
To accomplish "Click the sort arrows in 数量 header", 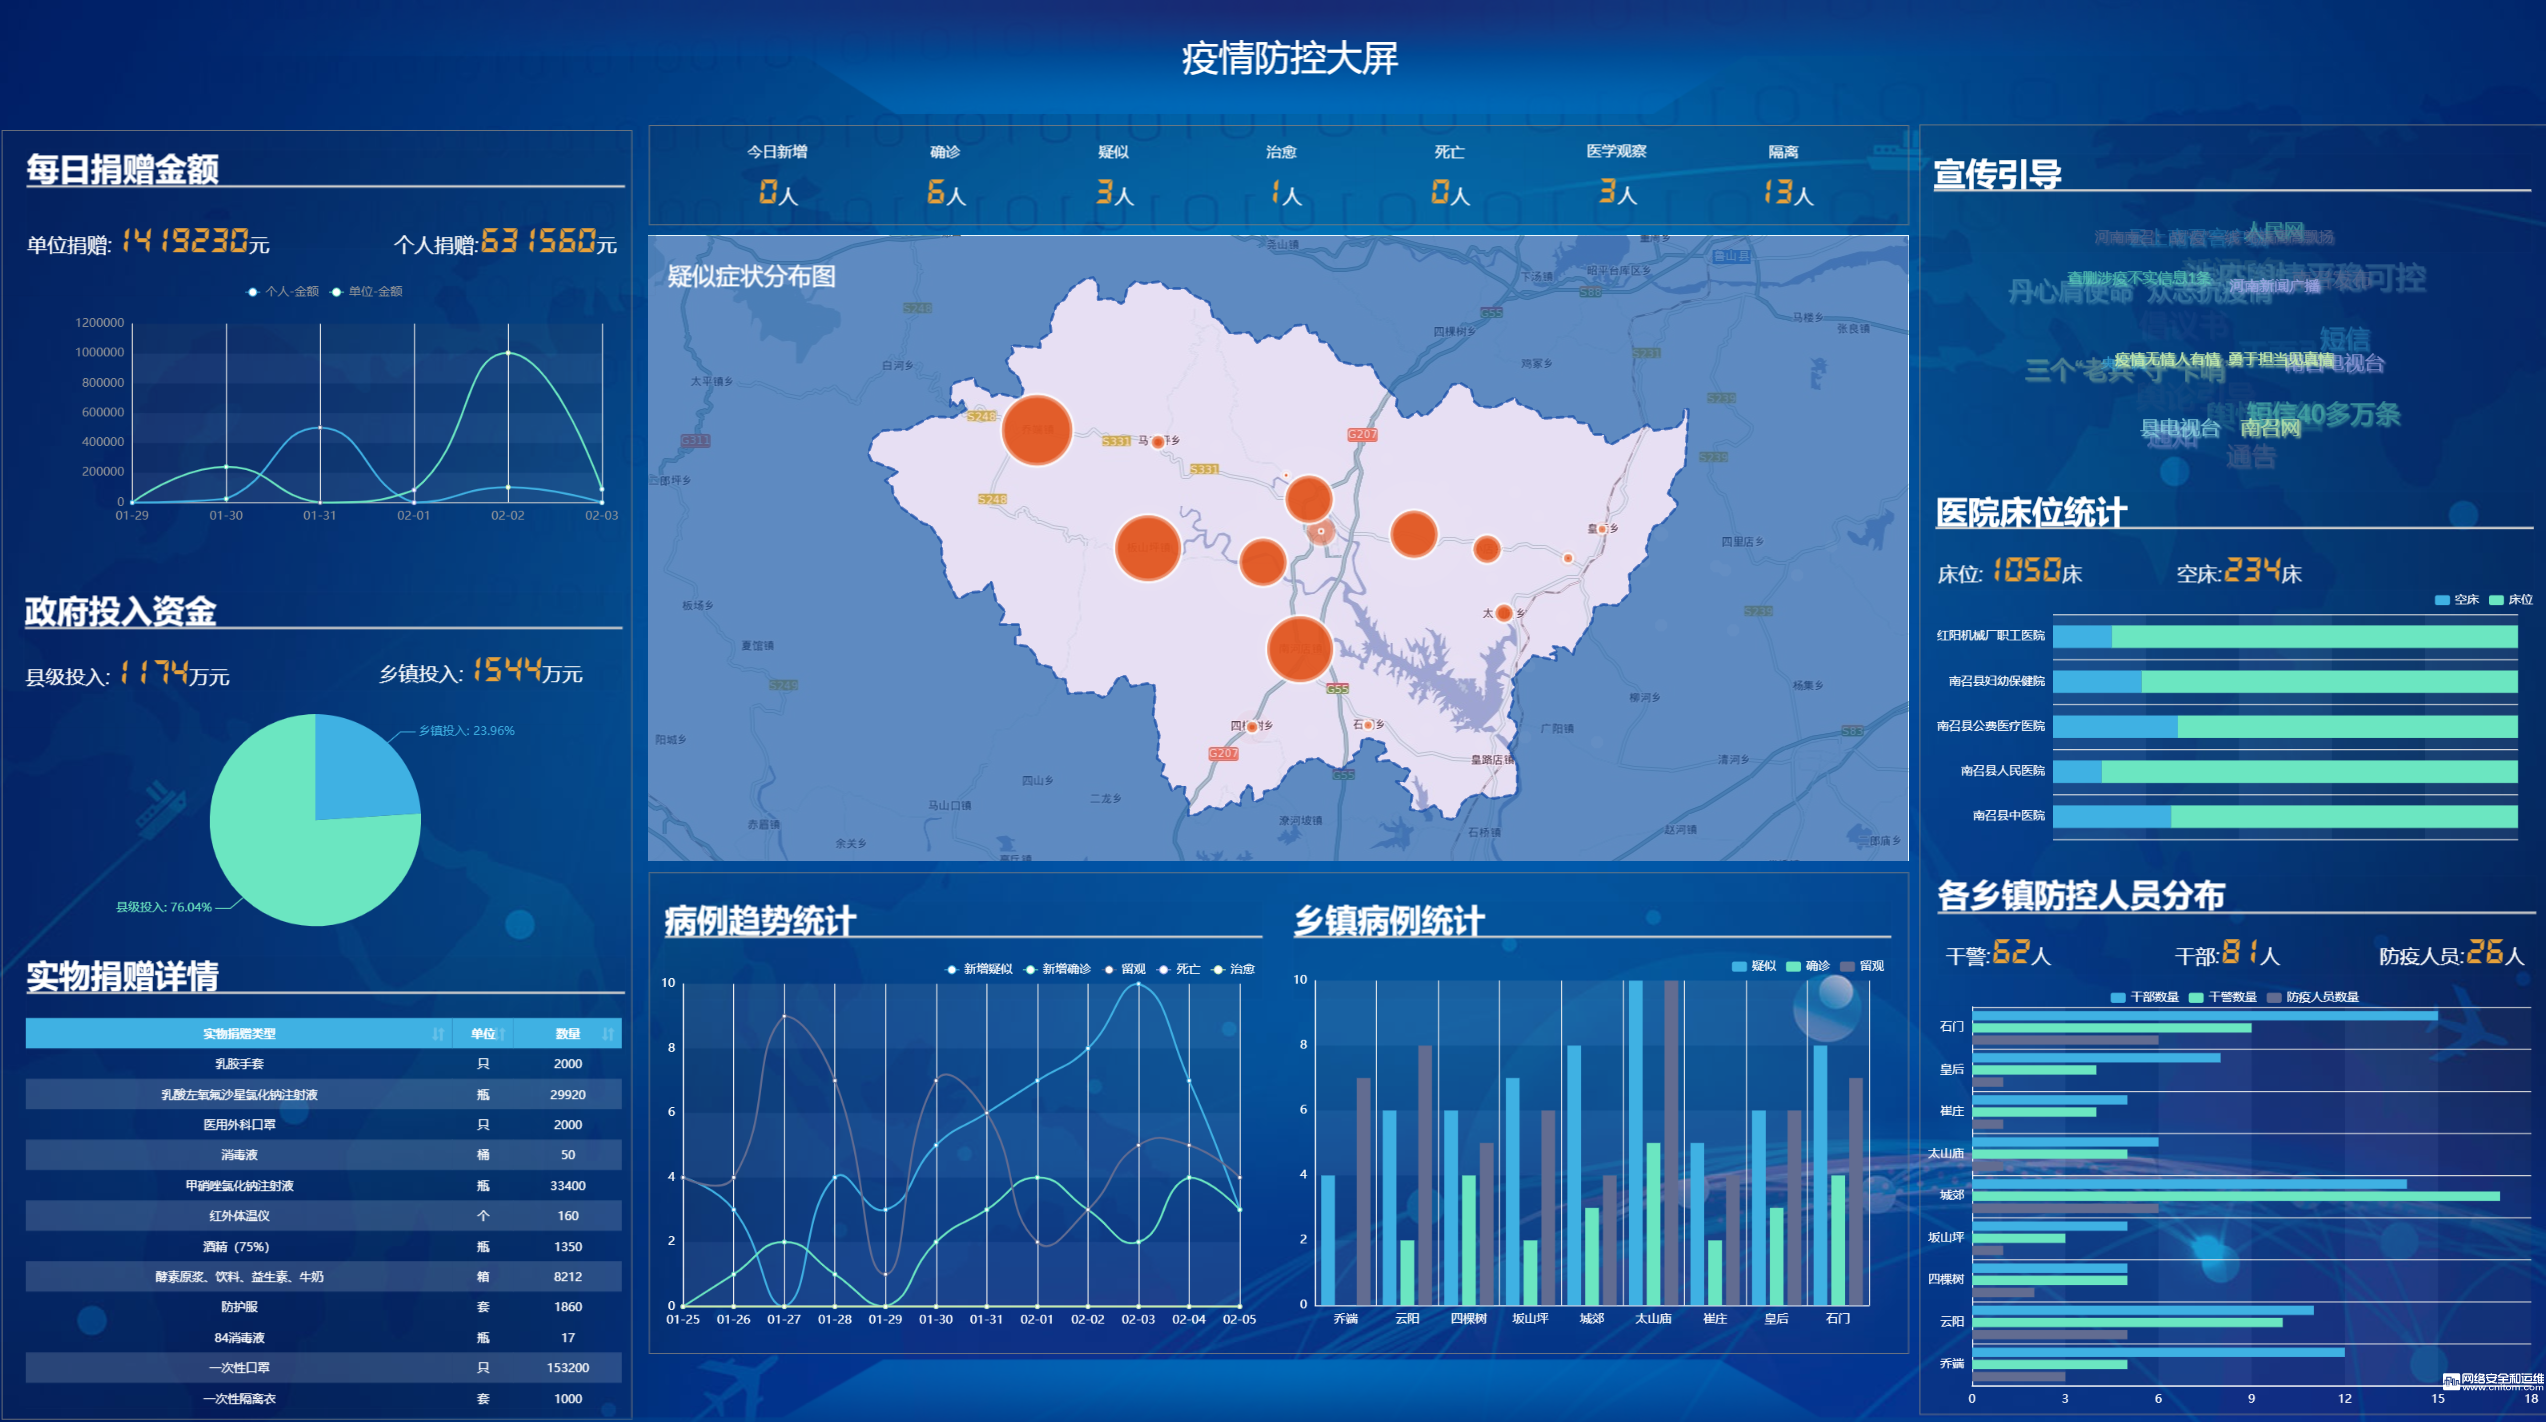I will pyautogui.click(x=608, y=1034).
